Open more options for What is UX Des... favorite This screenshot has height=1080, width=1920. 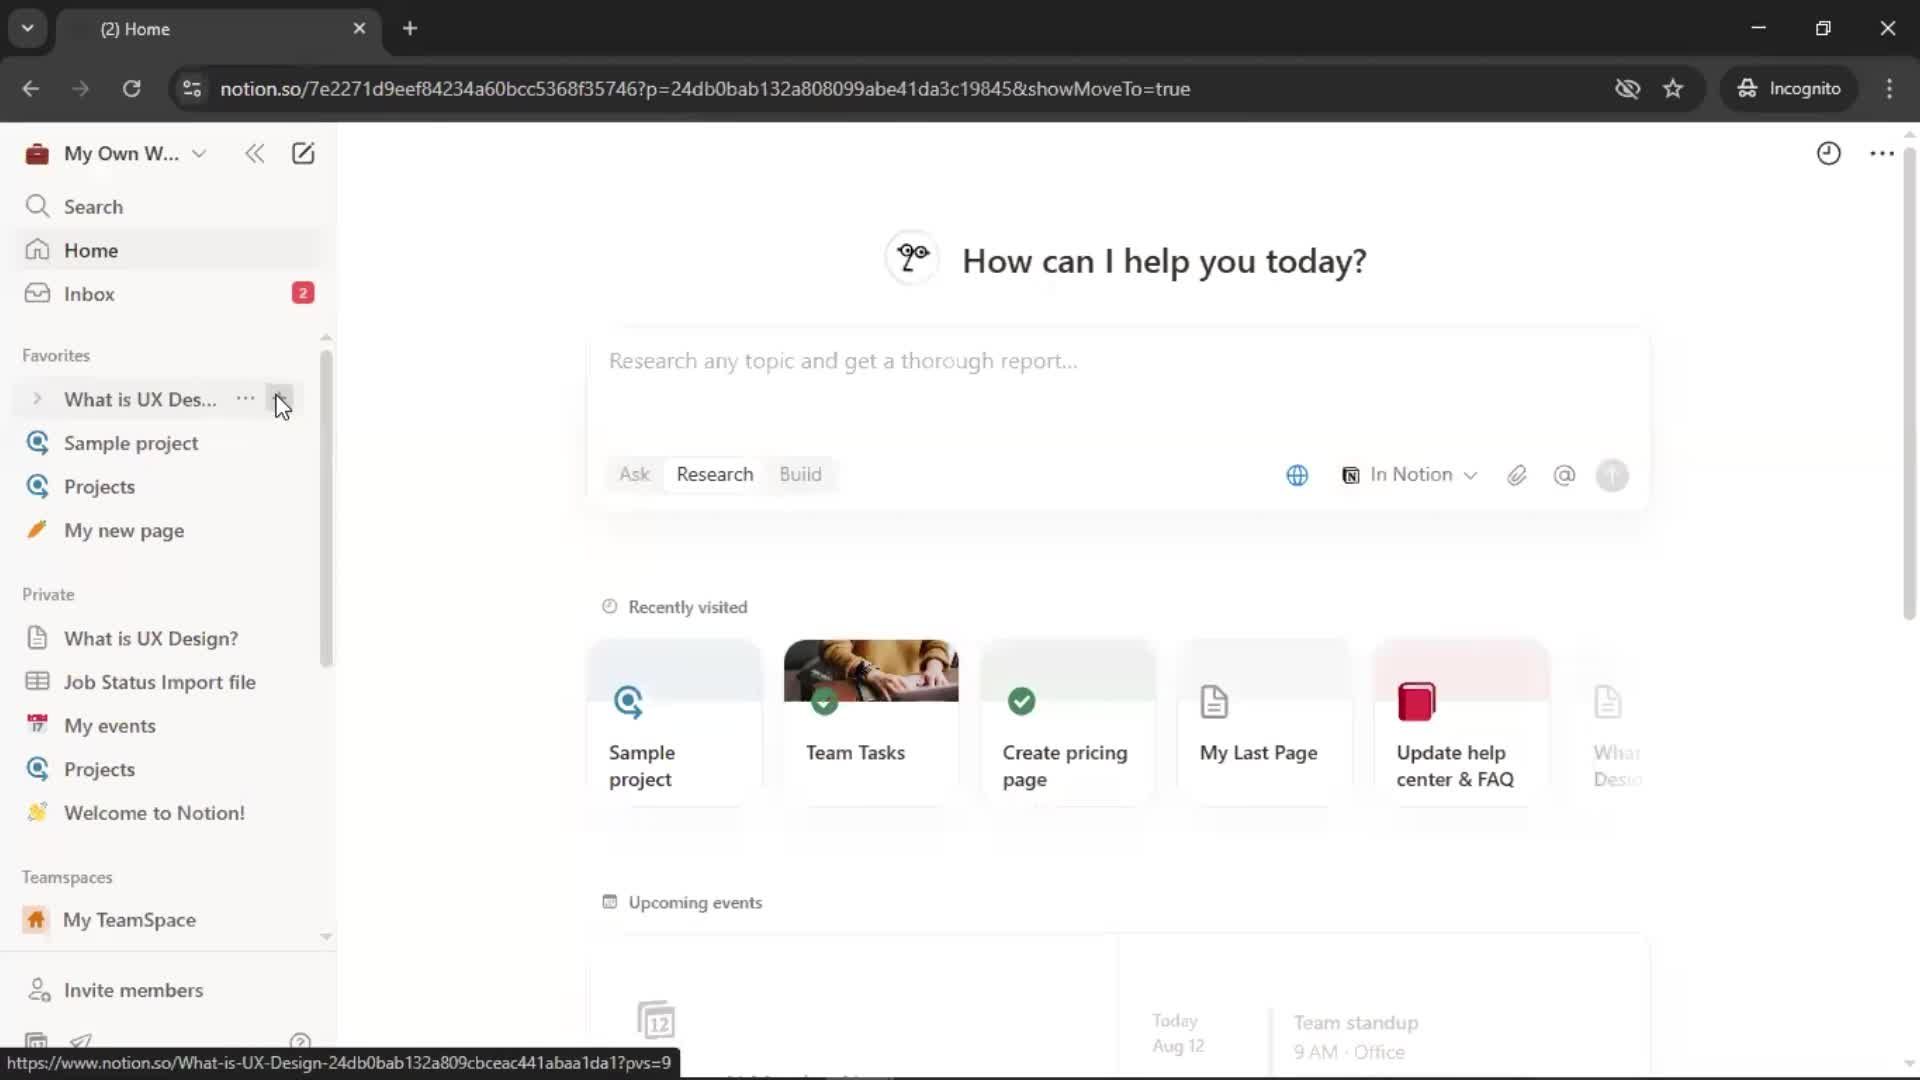(x=245, y=398)
